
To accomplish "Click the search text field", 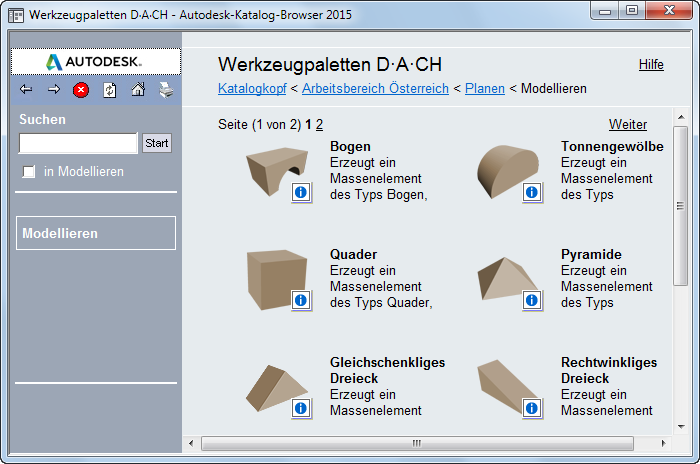I will tap(78, 143).
